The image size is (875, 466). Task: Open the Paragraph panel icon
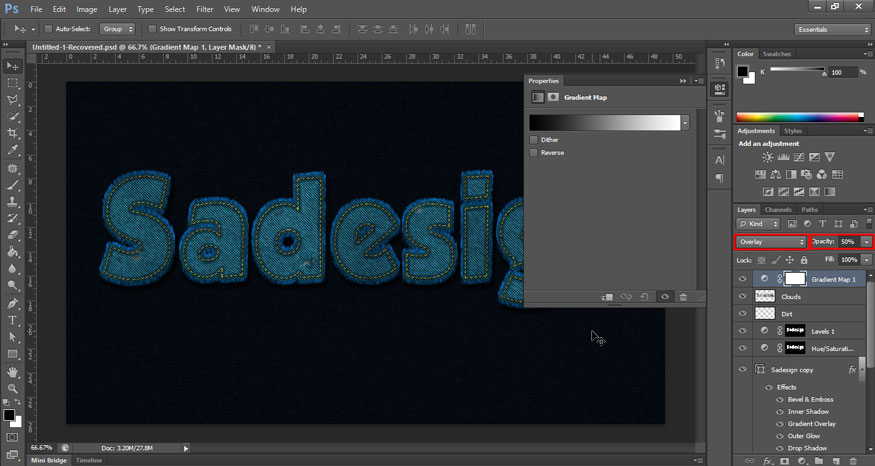[720, 178]
